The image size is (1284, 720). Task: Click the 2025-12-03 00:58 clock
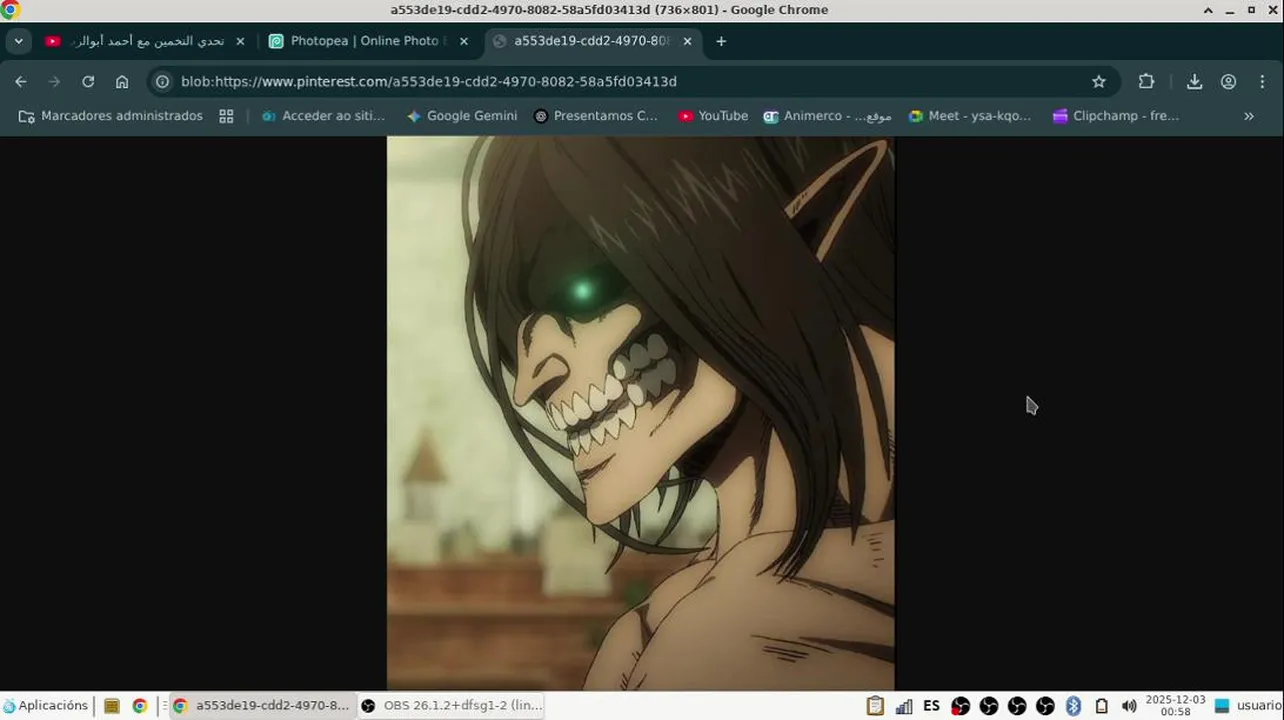1175,706
